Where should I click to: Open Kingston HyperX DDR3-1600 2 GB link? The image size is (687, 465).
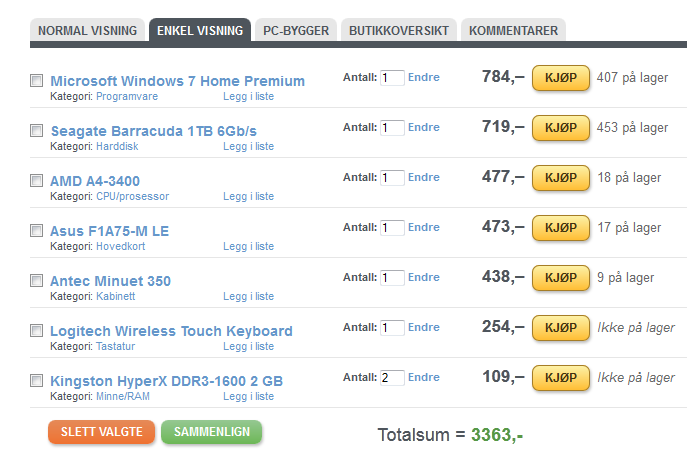point(166,381)
